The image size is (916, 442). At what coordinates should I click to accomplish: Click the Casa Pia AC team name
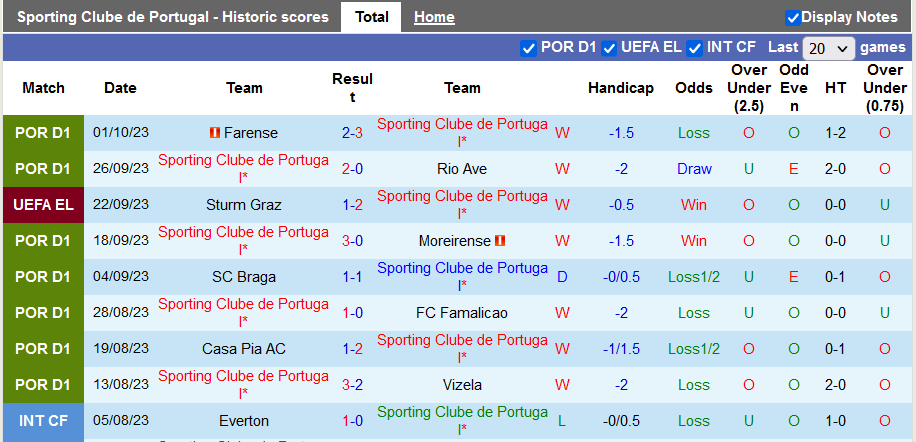pyautogui.click(x=244, y=349)
